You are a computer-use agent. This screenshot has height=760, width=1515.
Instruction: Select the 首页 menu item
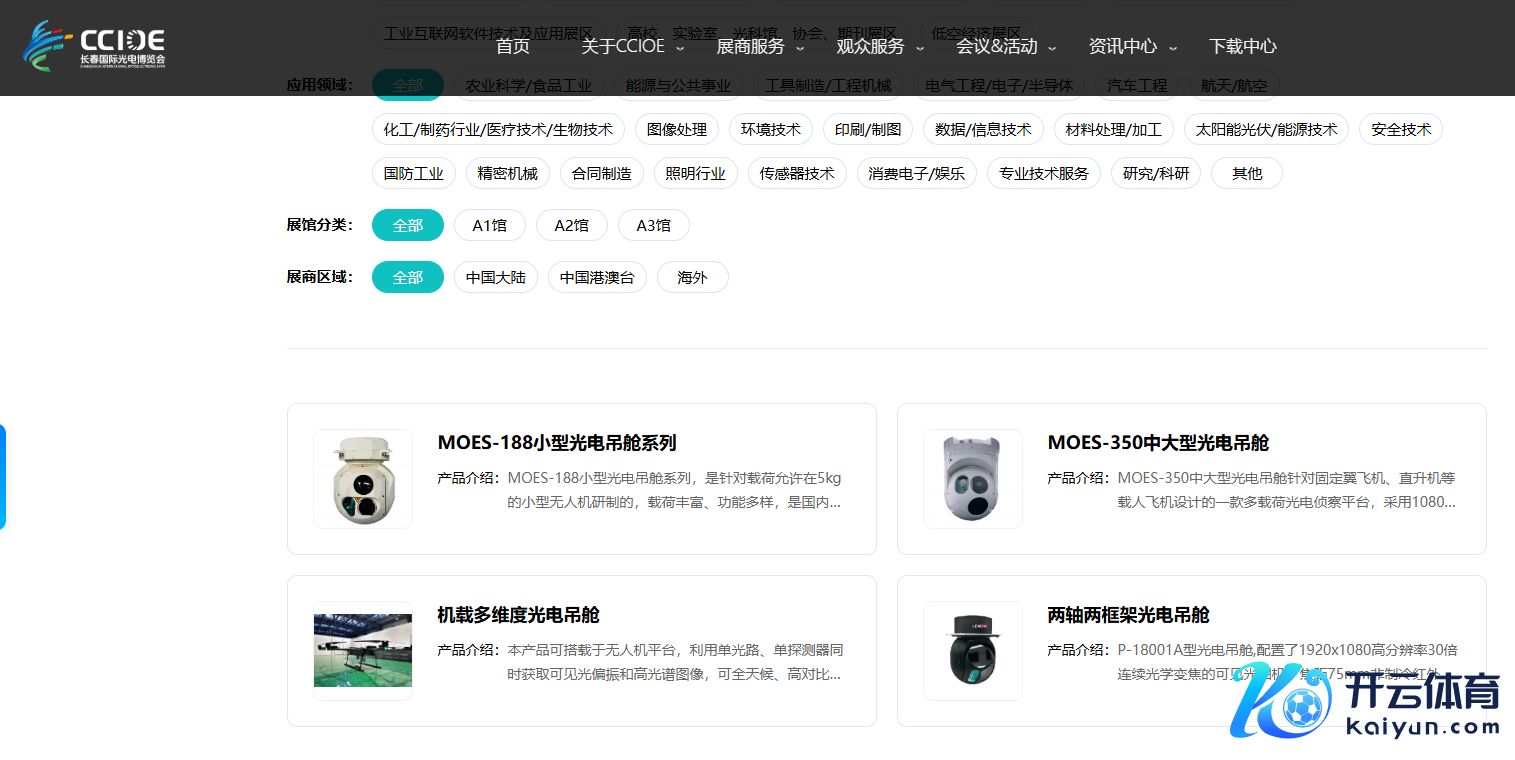pyautogui.click(x=512, y=46)
